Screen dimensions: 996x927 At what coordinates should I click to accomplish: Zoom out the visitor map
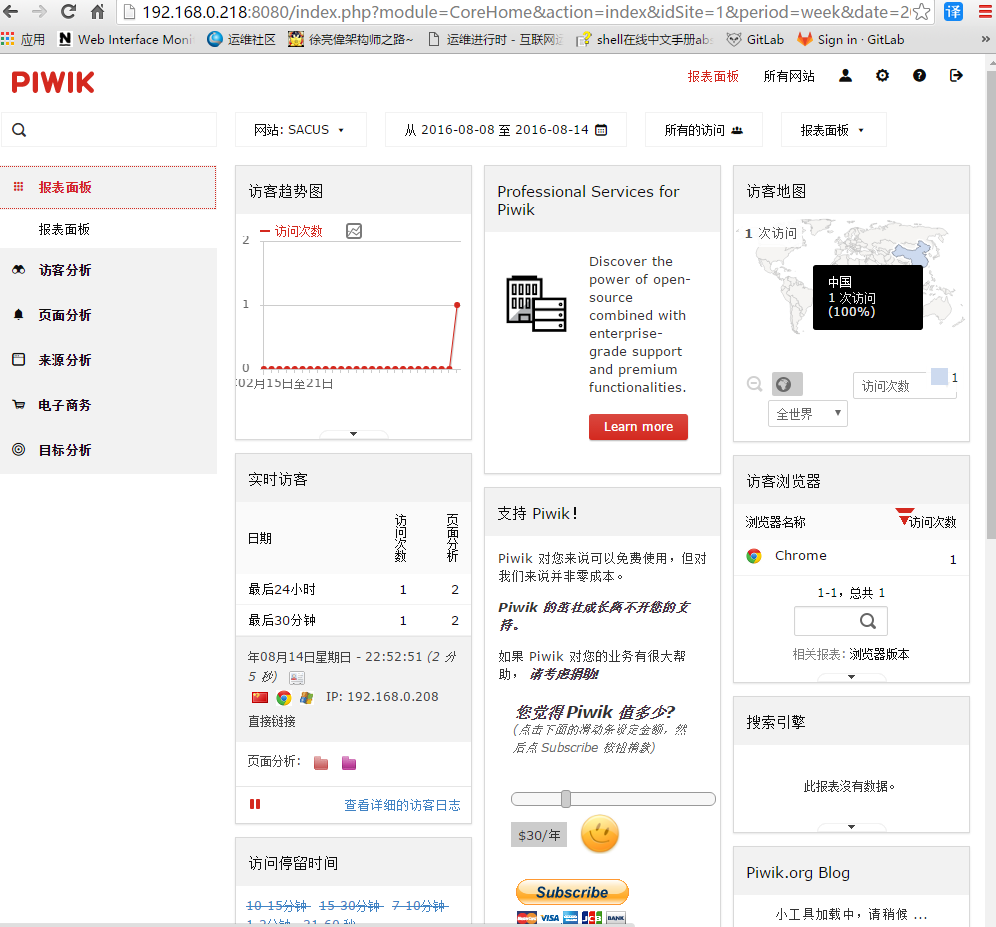pyautogui.click(x=755, y=384)
